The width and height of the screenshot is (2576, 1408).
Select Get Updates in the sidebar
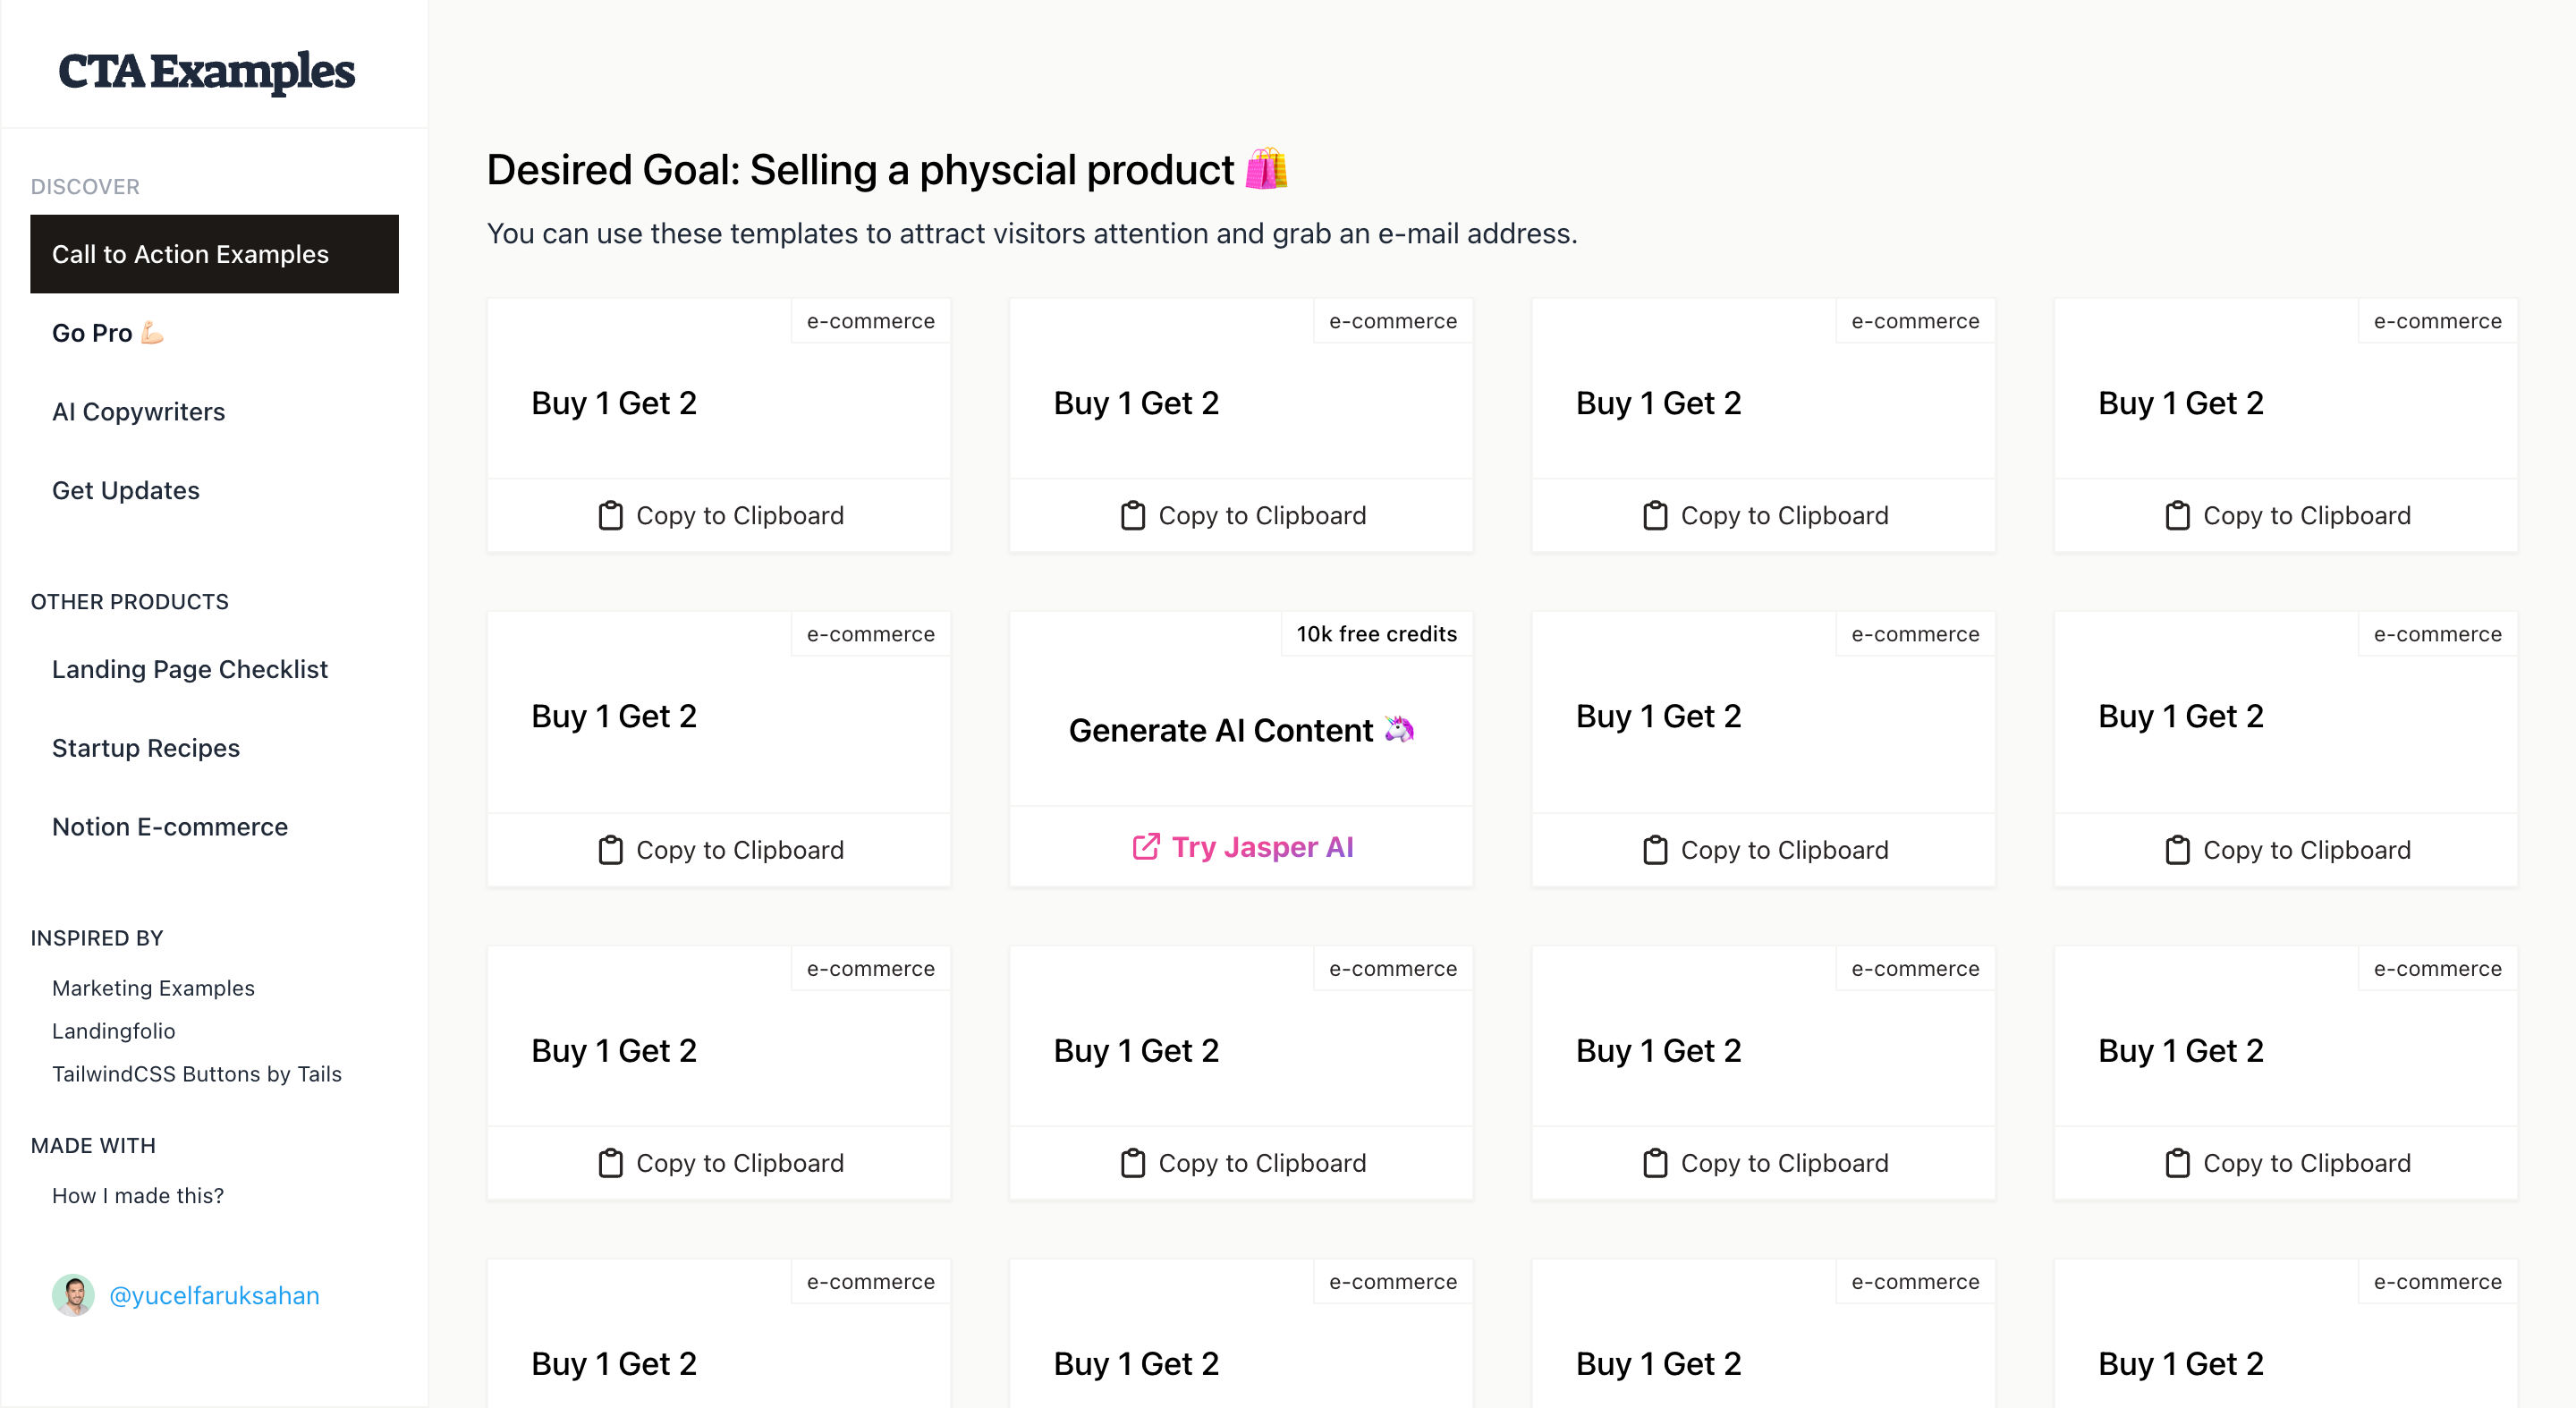(x=126, y=490)
